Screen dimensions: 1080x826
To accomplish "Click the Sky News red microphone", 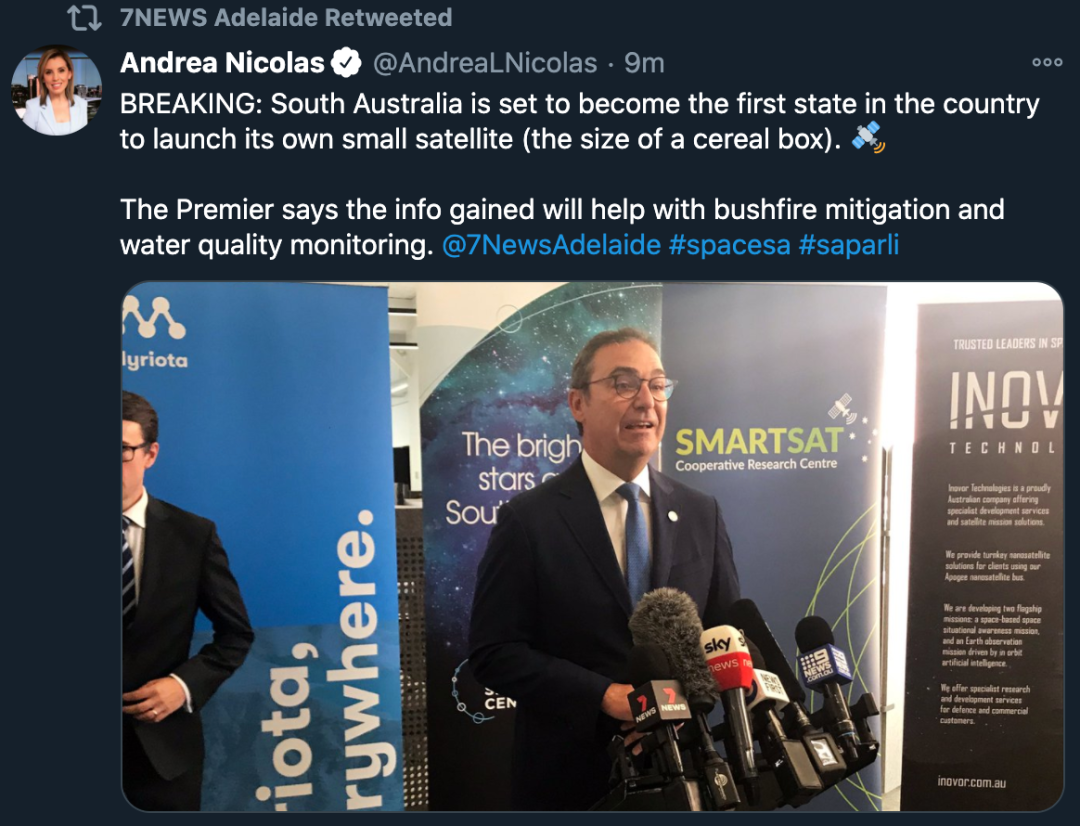I will (726, 657).
